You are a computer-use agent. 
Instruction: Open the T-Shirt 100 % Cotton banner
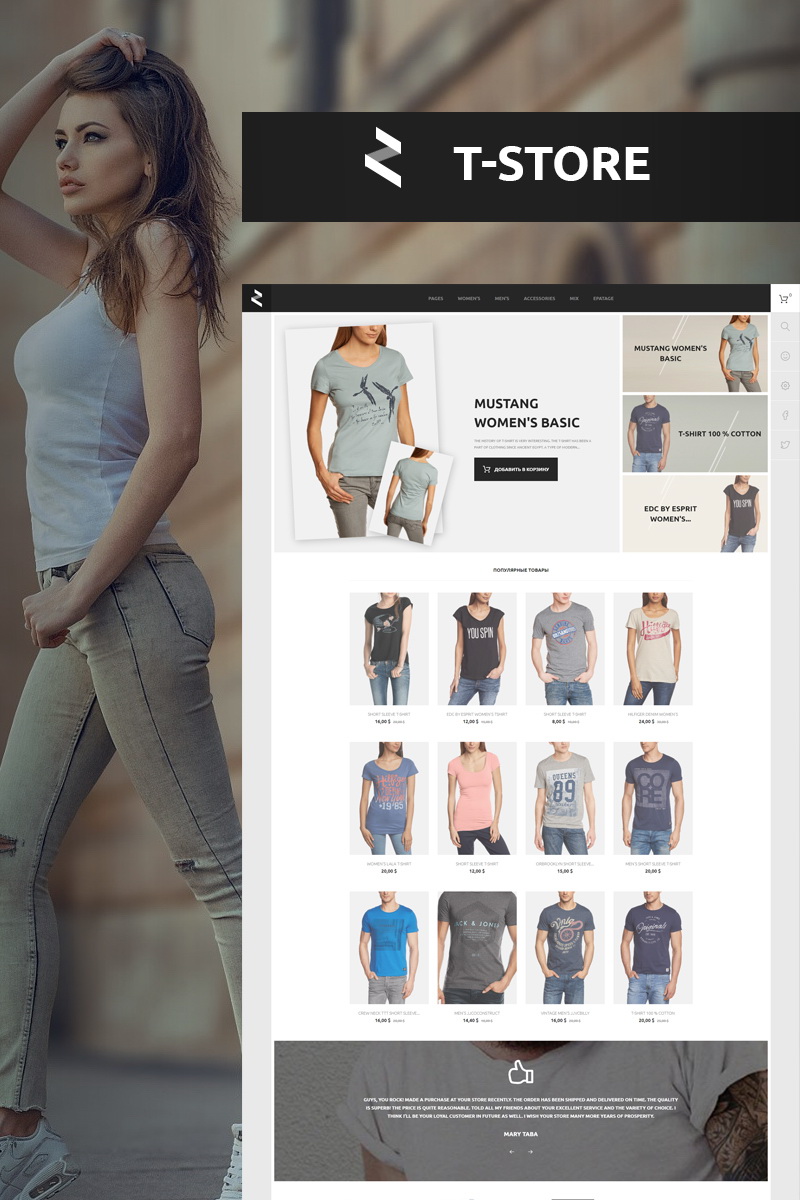pos(695,434)
